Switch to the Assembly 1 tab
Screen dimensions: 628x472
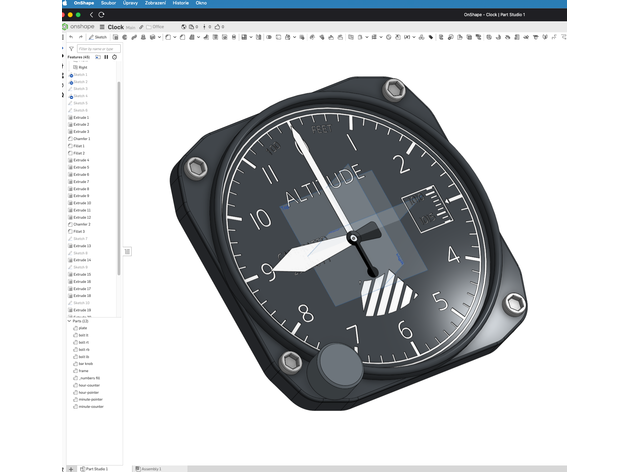click(149, 468)
